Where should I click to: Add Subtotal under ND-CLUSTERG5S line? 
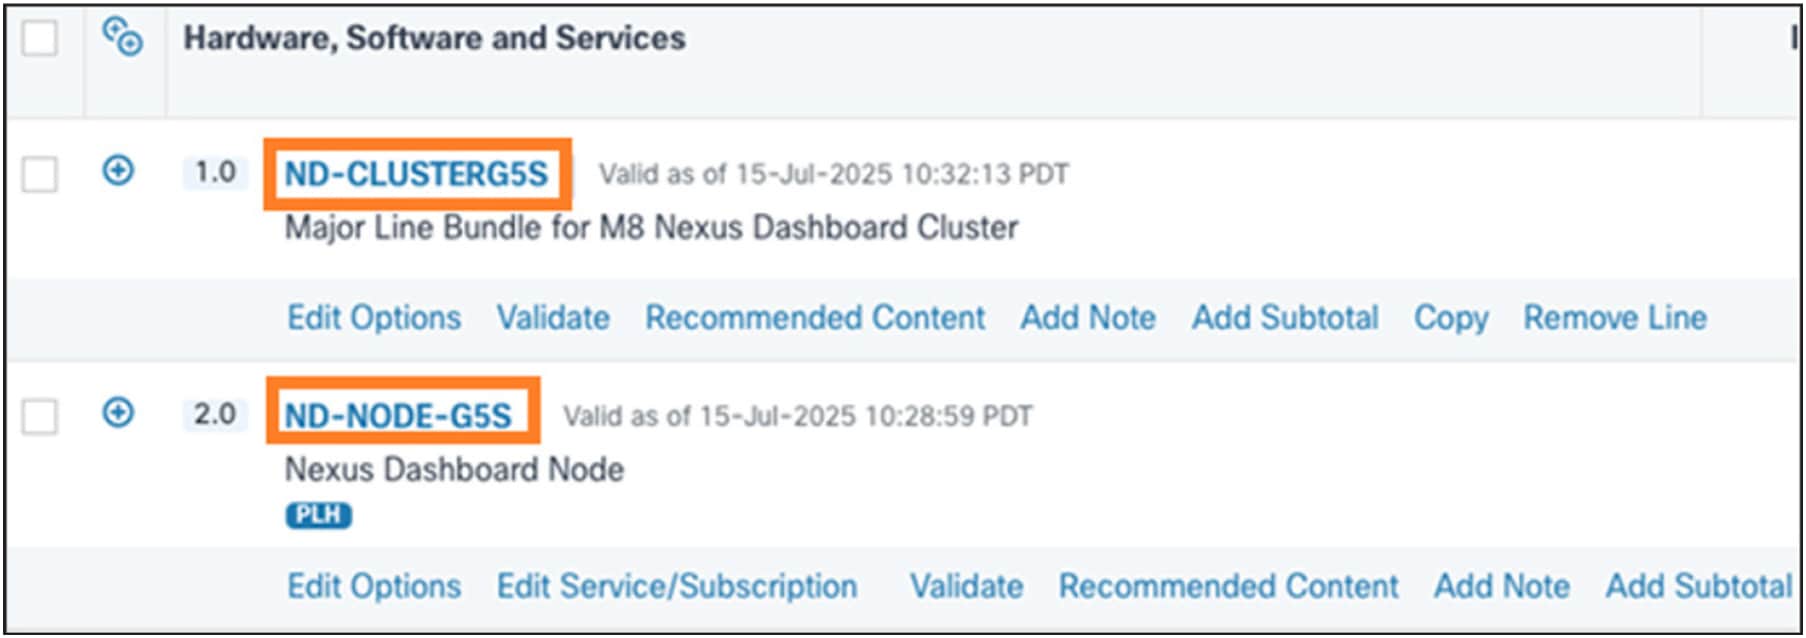tap(1285, 318)
